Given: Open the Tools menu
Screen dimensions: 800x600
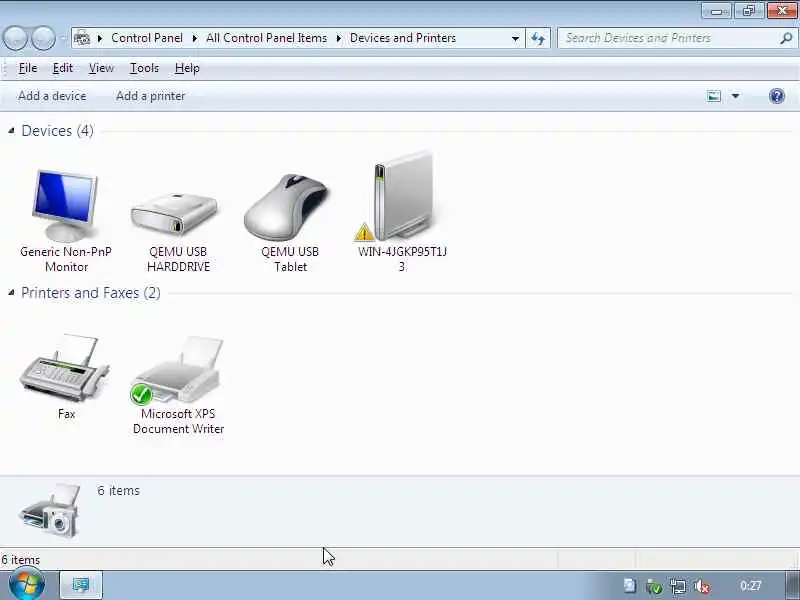Looking at the screenshot, I should (144, 68).
